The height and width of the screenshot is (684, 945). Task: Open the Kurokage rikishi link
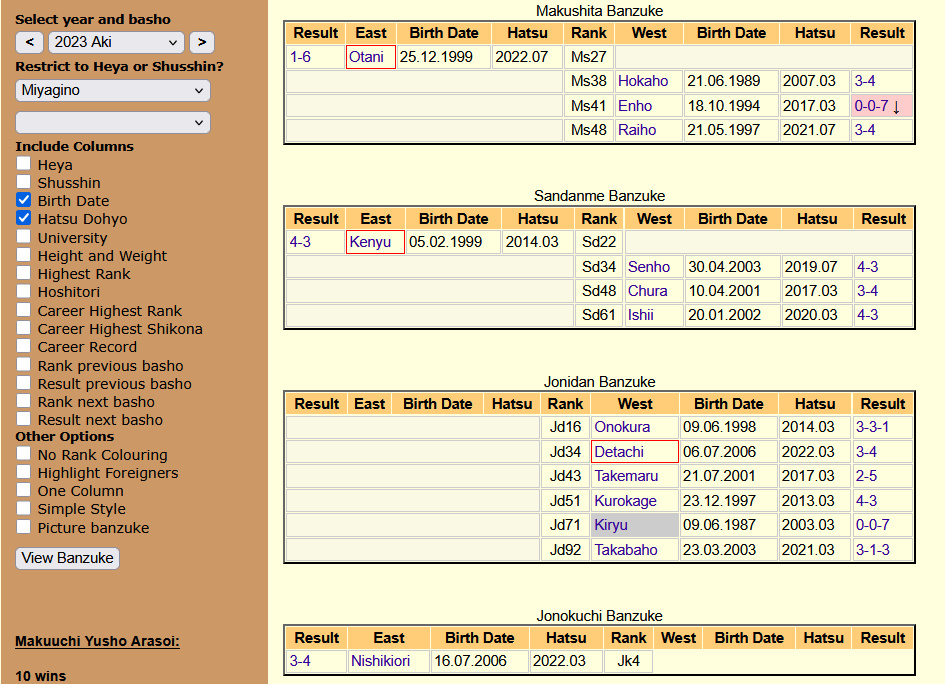[625, 501]
